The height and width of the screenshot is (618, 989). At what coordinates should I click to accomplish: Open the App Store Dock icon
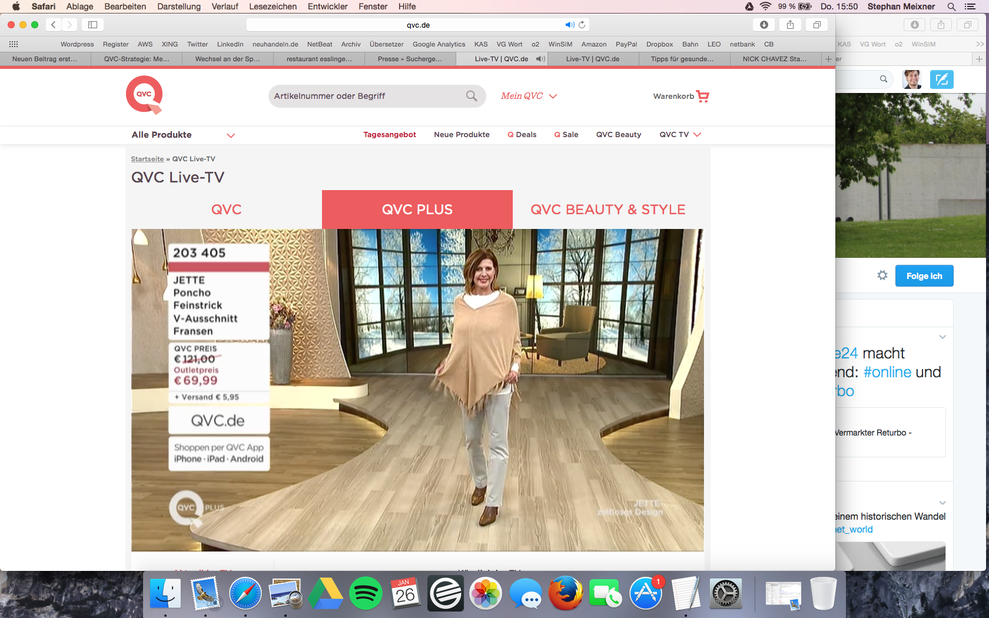[x=645, y=593]
